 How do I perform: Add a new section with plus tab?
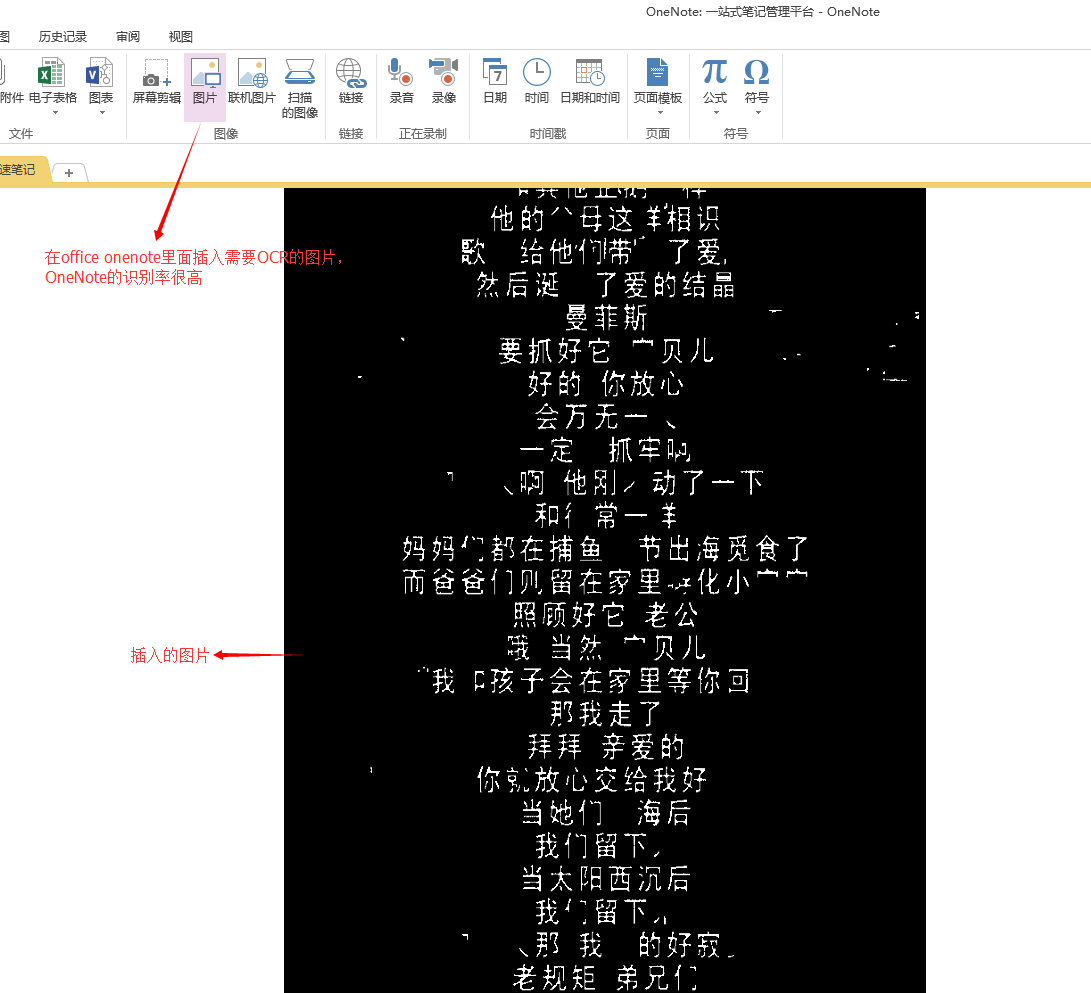pos(69,172)
